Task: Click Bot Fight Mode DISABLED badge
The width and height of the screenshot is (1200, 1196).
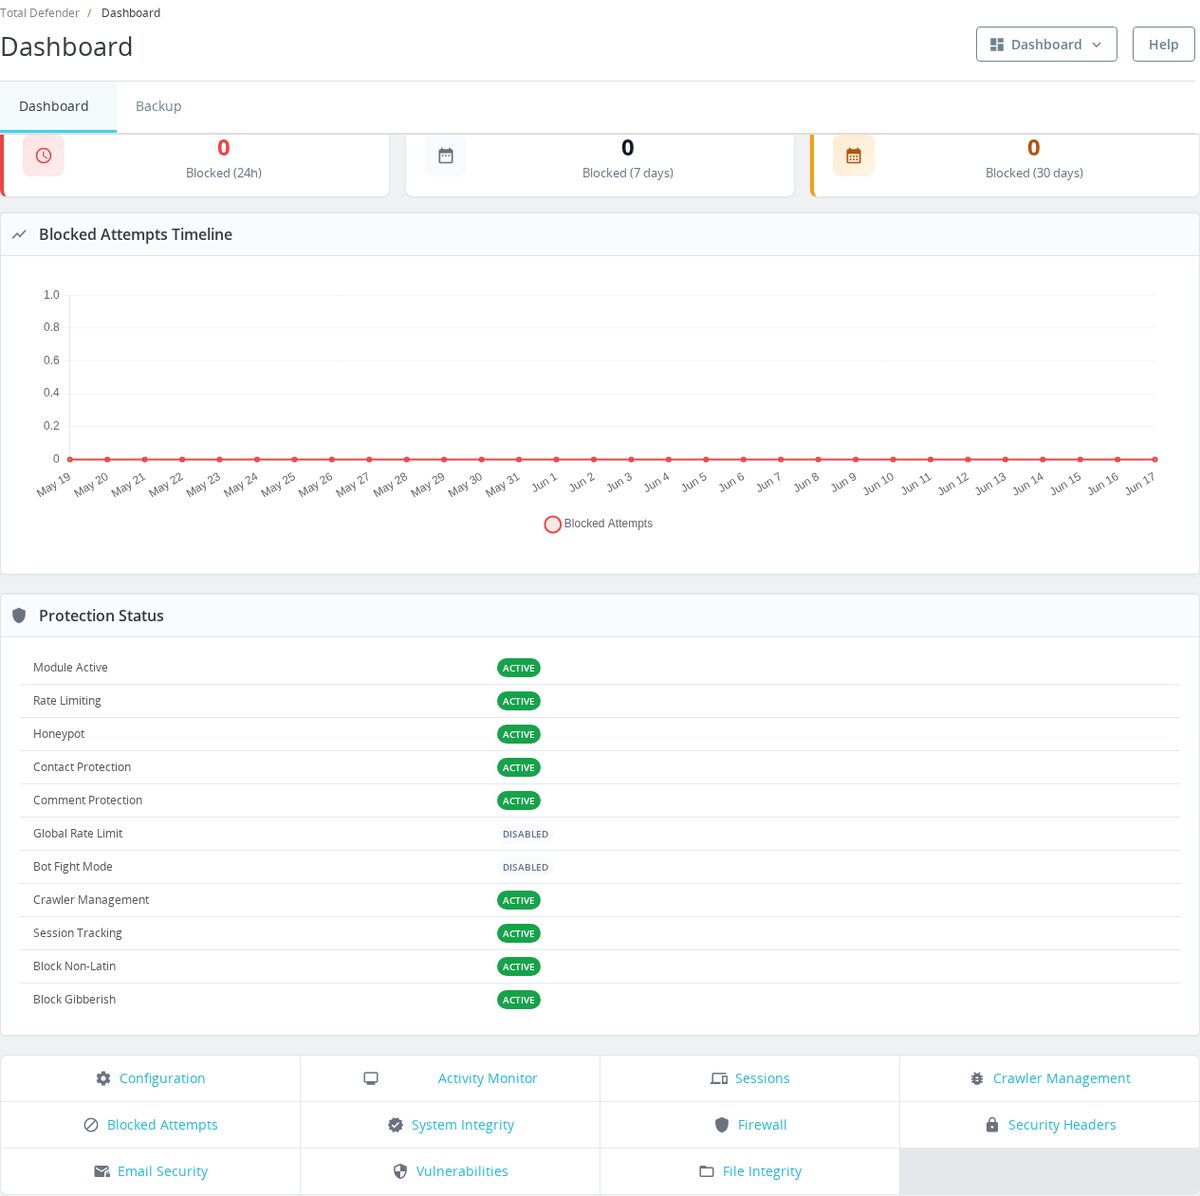Action: tap(525, 867)
